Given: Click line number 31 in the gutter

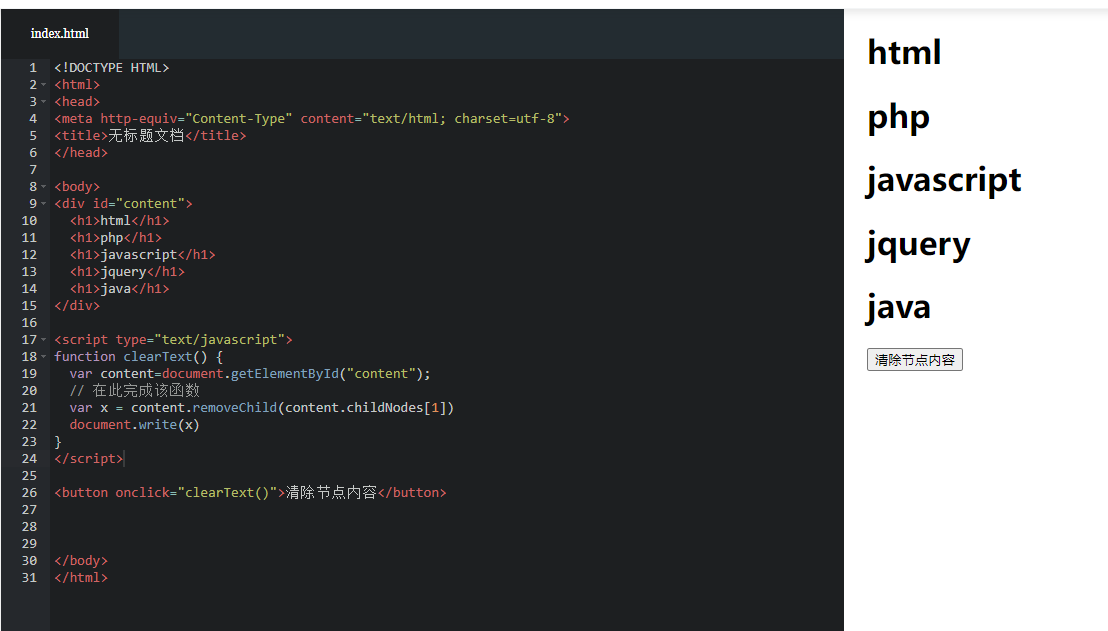Looking at the screenshot, I should 28,578.
